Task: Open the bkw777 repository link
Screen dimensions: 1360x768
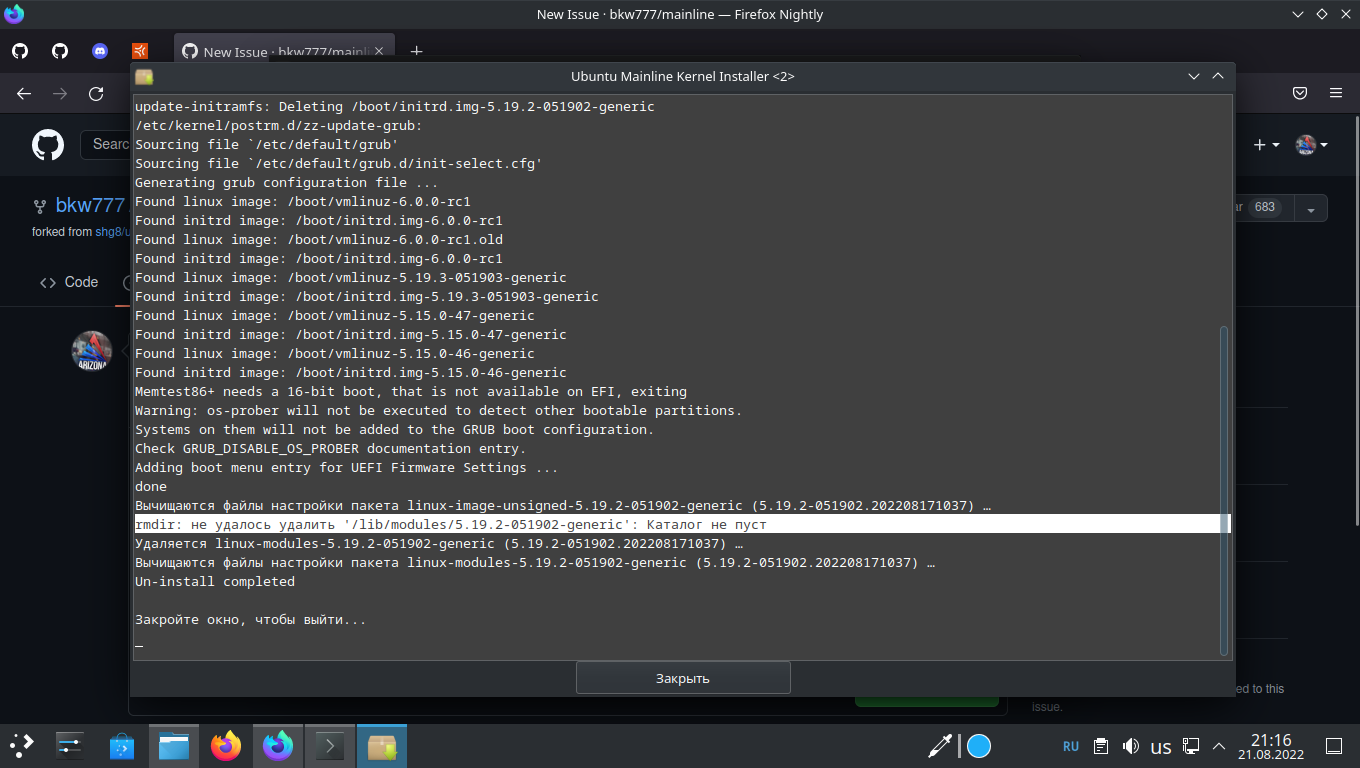Action: pos(88,205)
